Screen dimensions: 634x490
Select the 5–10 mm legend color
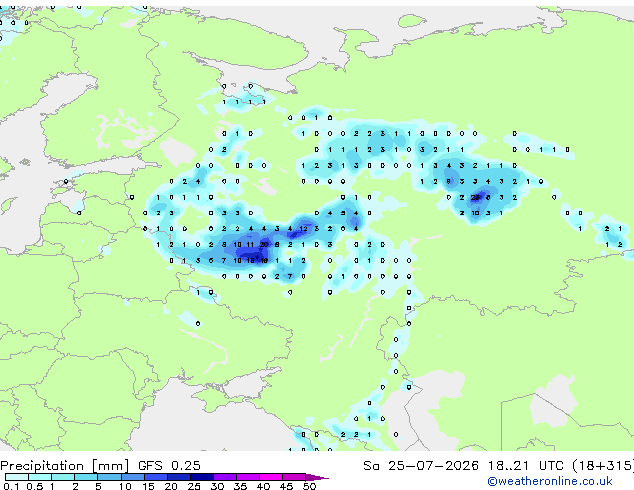pyautogui.click(x=109, y=477)
